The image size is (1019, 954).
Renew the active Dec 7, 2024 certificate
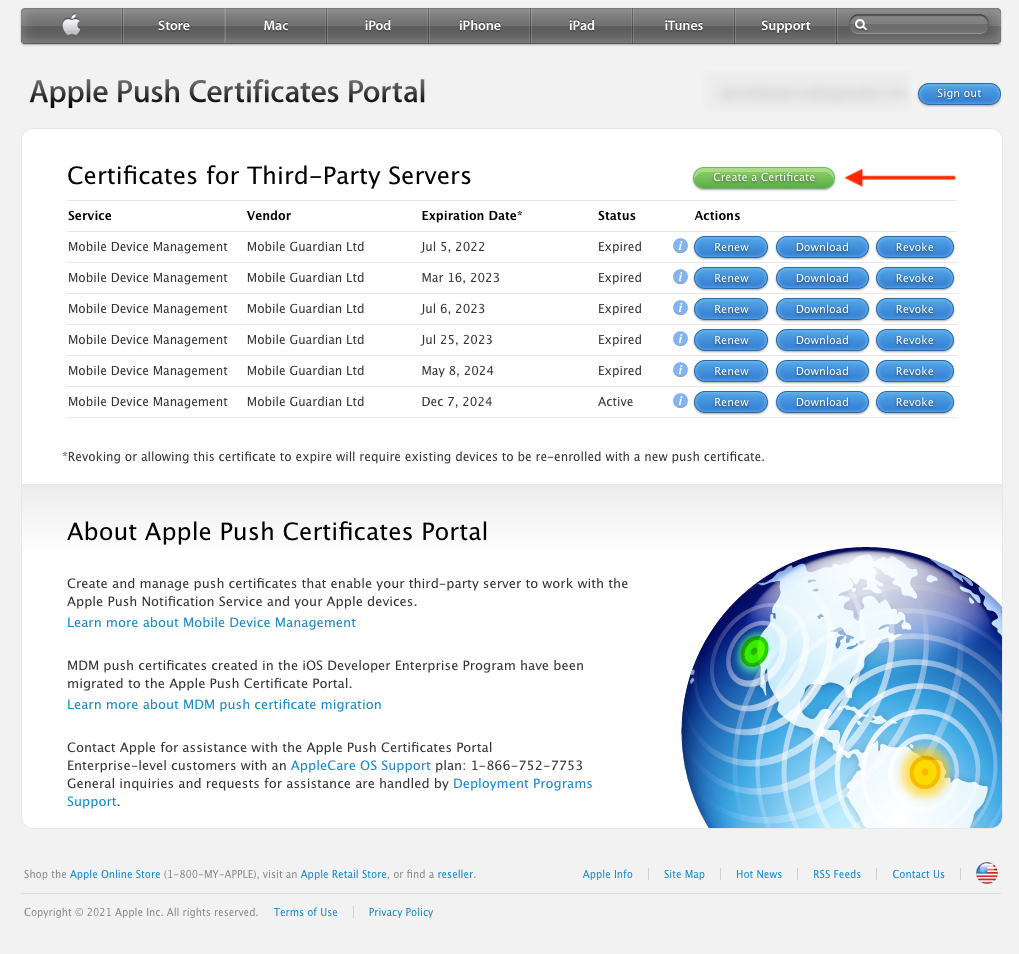[x=731, y=402]
